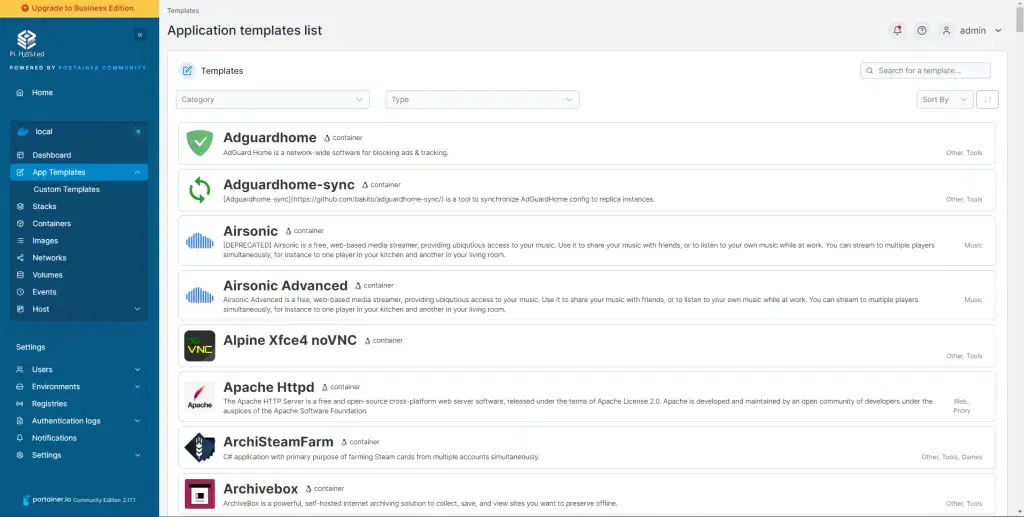The width and height of the screenshot is (1024, 517).
Task: Click the Volumes database icon
Action: (x=20, y=275)
